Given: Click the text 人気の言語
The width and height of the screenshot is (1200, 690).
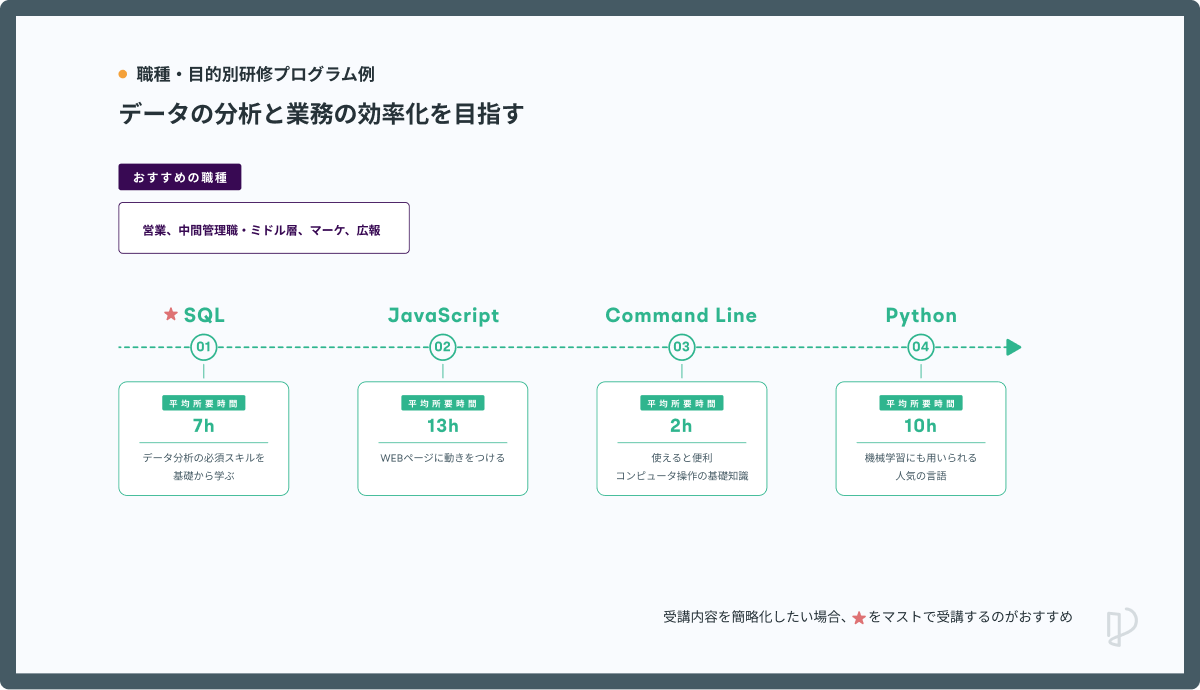Looking at the screenshot, I should (921, 476).
